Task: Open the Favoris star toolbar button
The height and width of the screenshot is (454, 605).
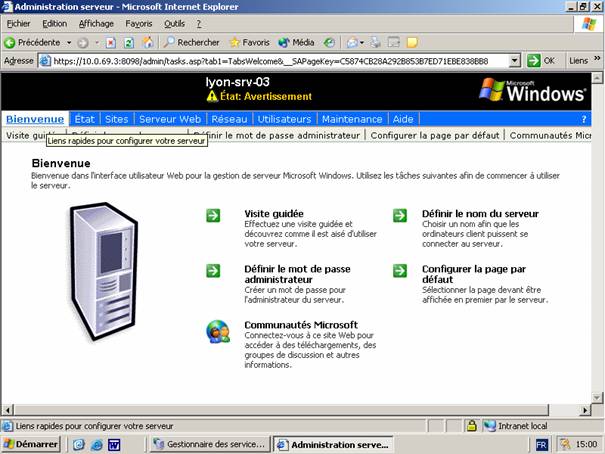Action: pos(250,43)
